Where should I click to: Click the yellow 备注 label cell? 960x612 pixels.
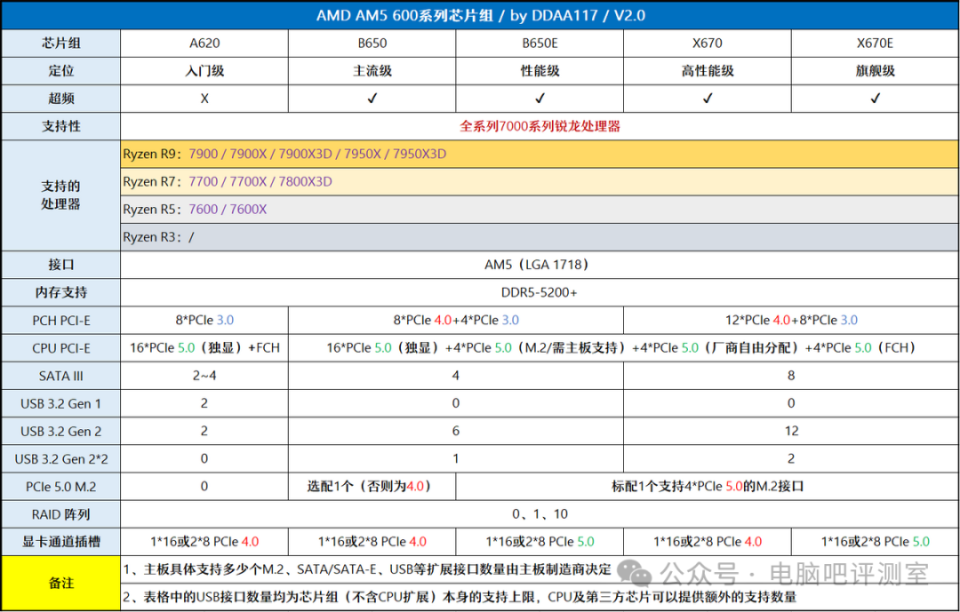61,583
